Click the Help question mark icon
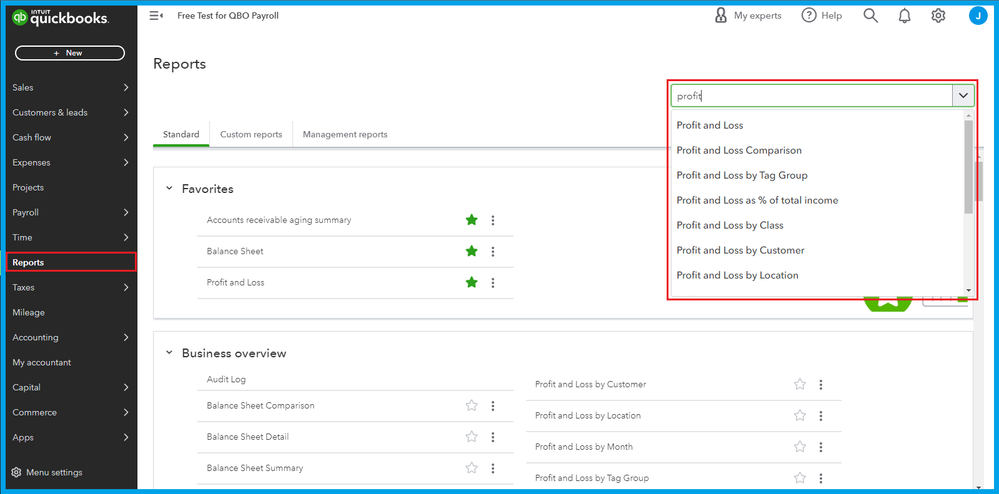Viewport: 999px width, 494px height. point(809,16)
